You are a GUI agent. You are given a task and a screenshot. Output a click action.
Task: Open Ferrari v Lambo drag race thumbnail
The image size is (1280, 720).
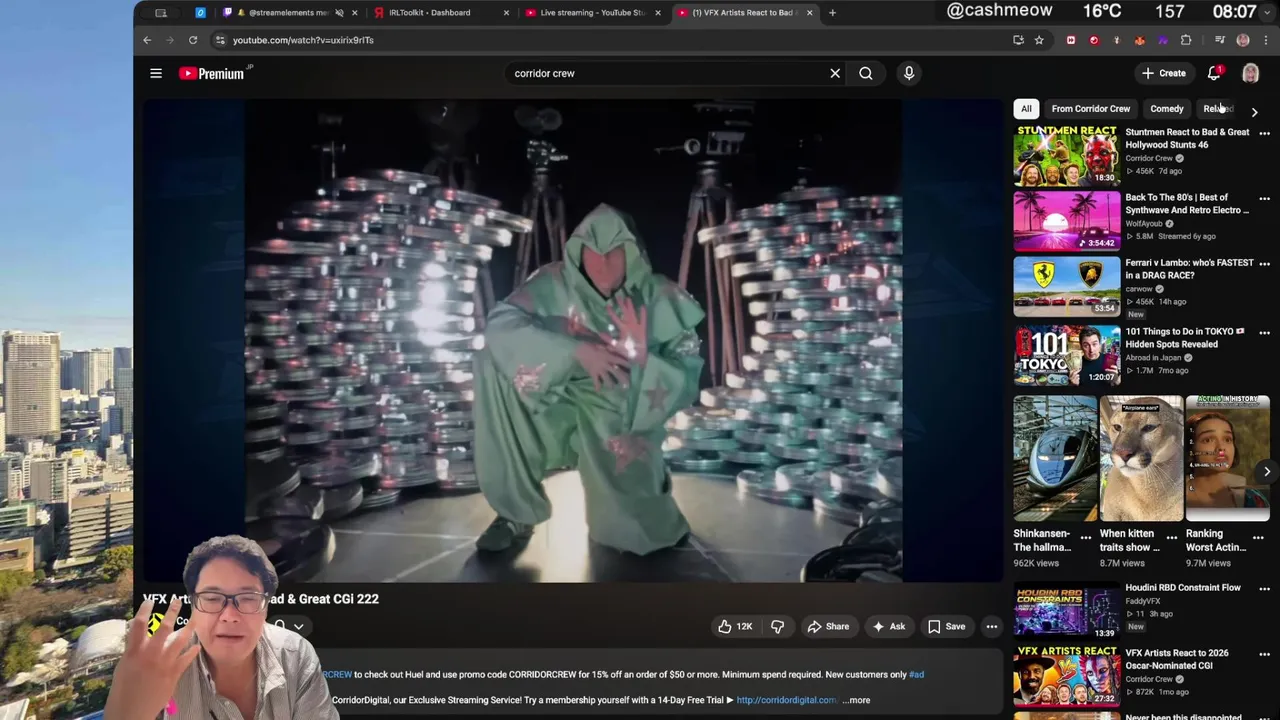coord(1067,286)
